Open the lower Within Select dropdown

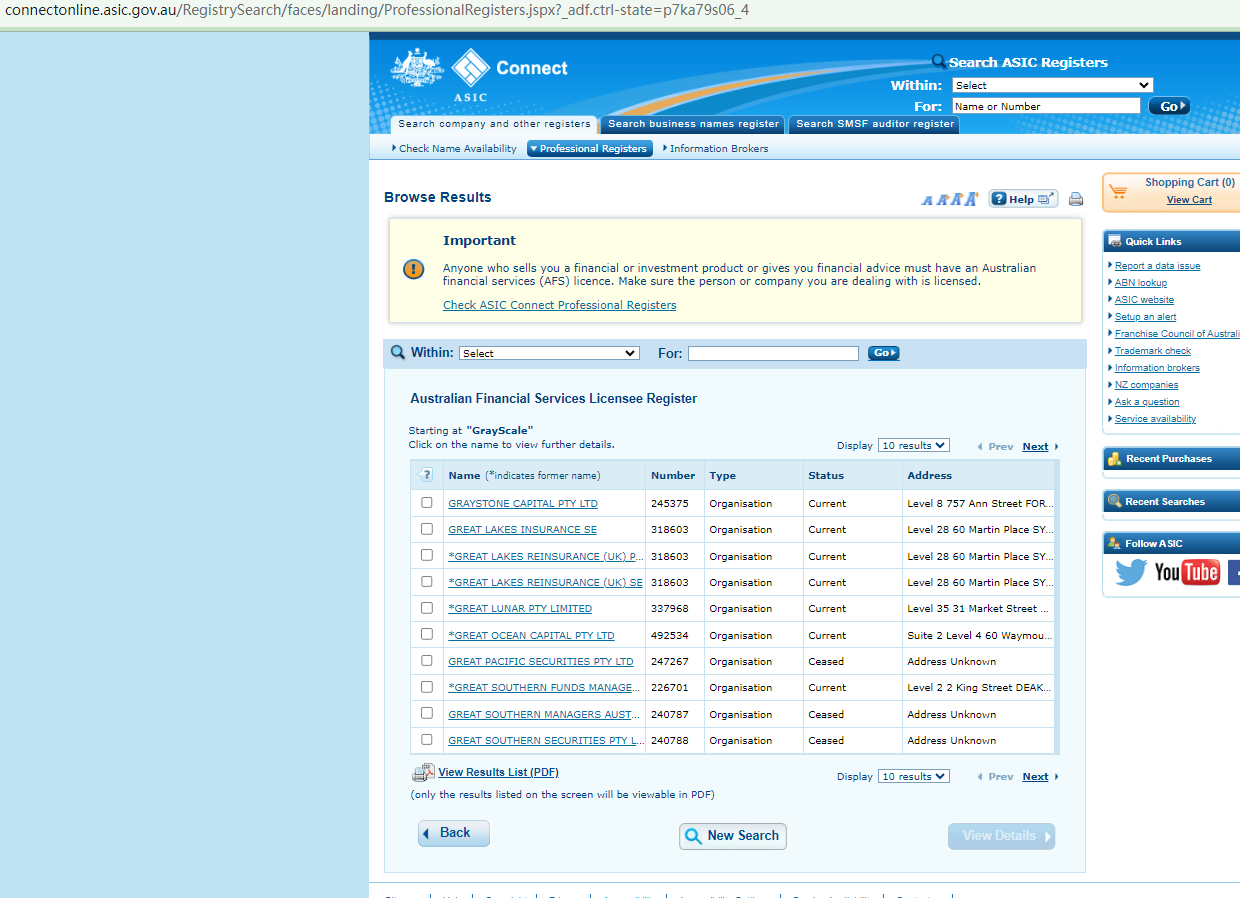(x=549, y=353)
